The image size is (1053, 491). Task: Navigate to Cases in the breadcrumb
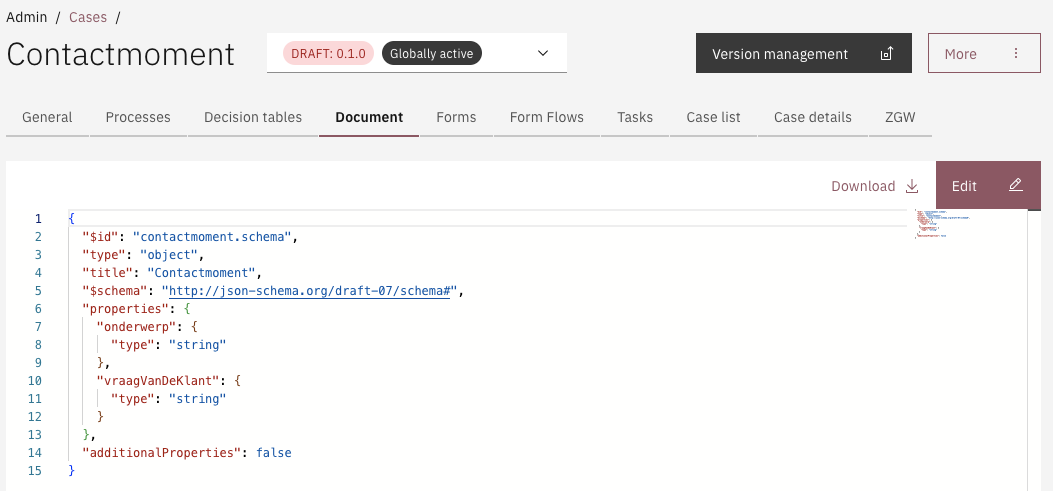coord(87,17)
